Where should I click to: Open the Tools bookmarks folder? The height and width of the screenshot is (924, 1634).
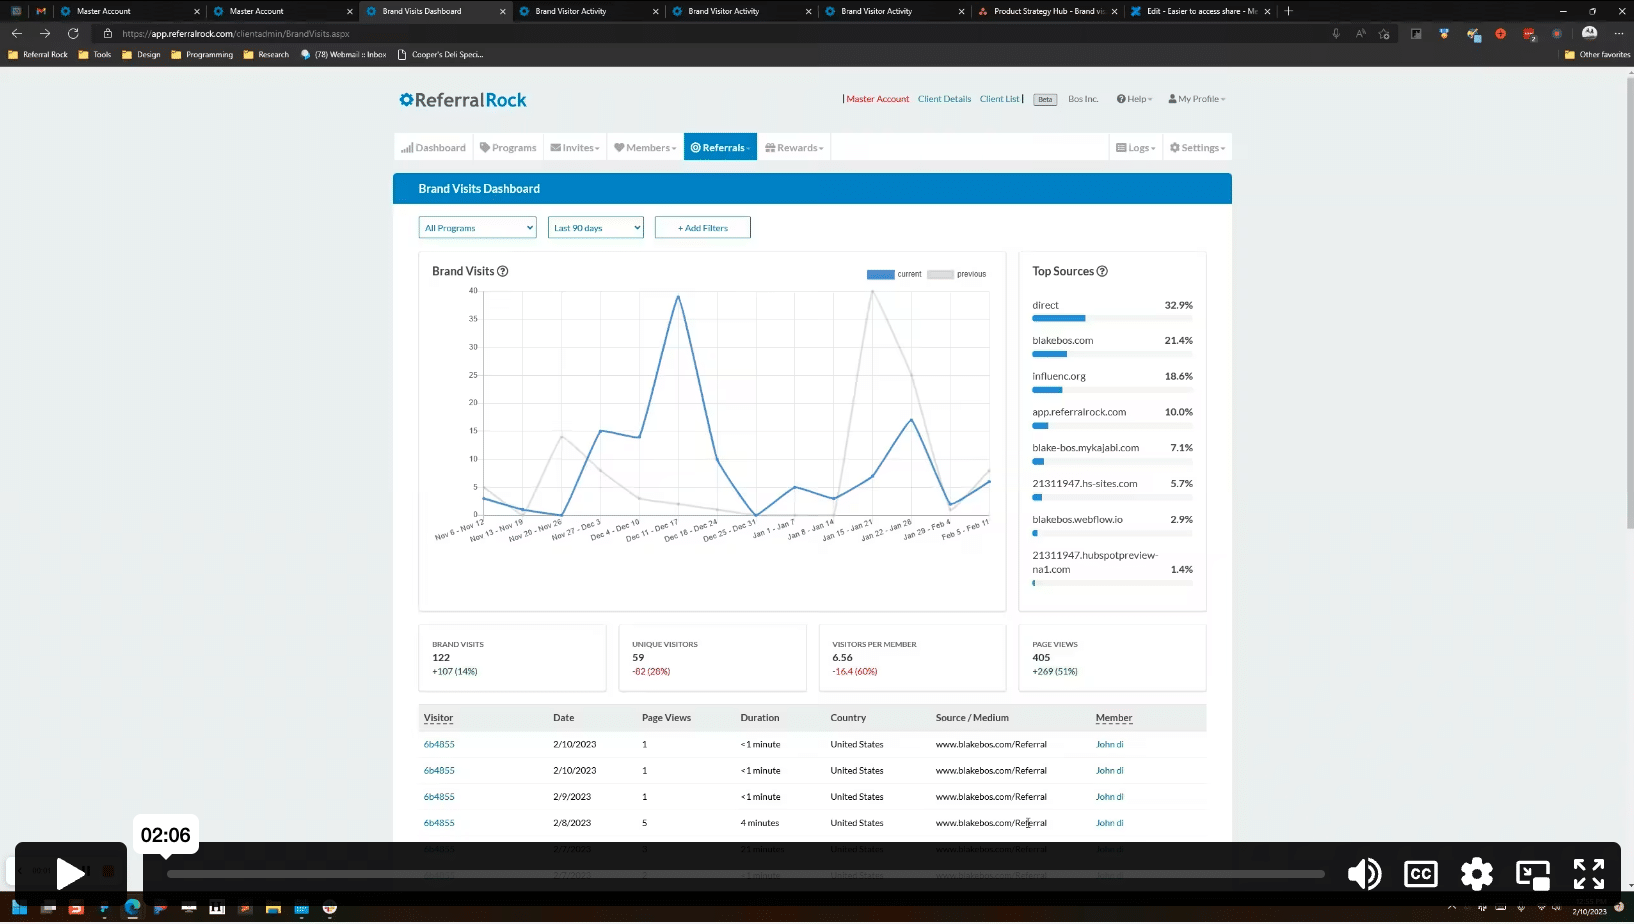point(95,55)
